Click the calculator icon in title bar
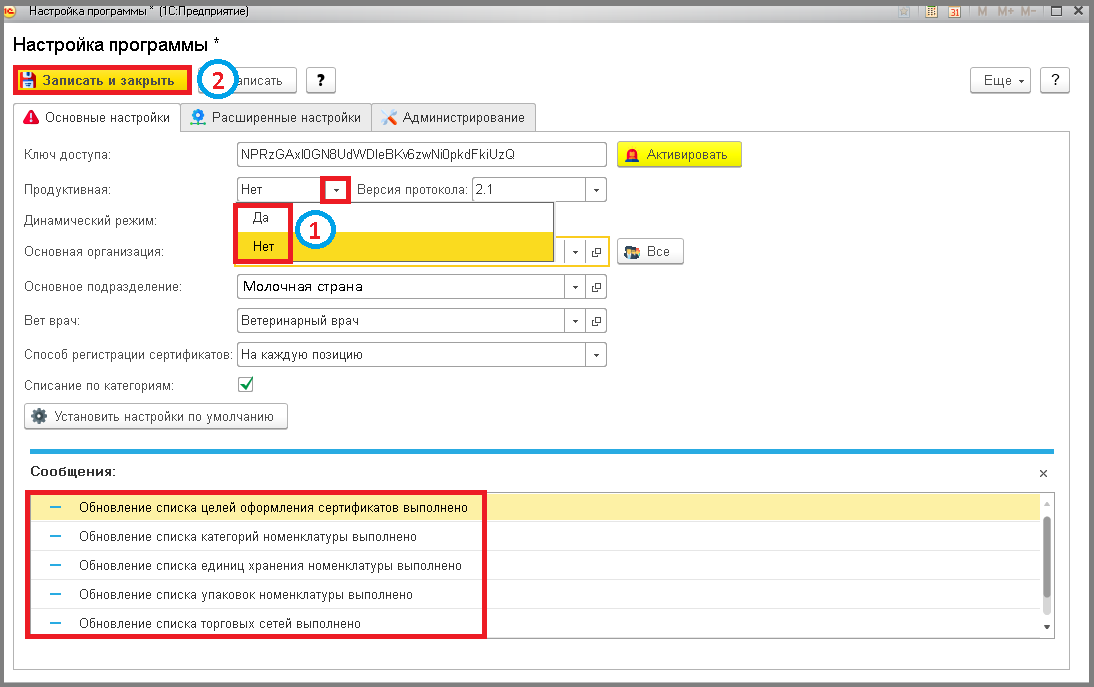1094x687 pixels. click(931, 11)
